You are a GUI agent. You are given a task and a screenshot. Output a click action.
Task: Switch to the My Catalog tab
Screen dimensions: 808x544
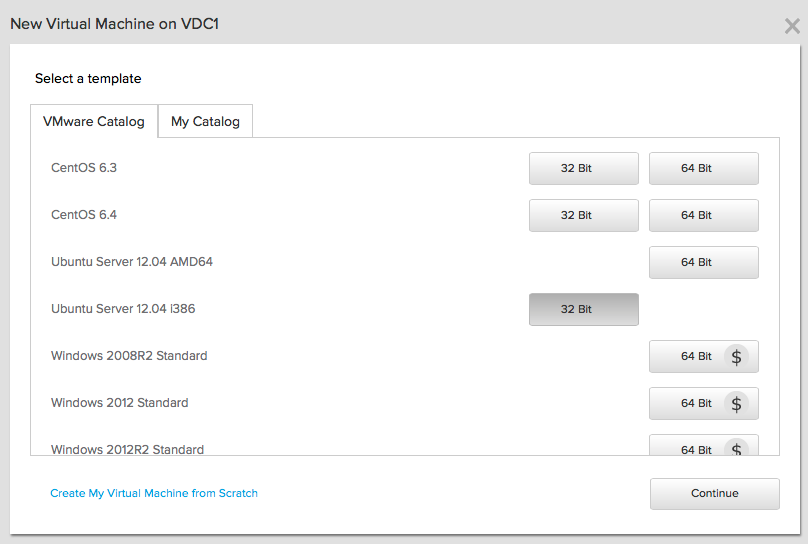pos(205,122)
